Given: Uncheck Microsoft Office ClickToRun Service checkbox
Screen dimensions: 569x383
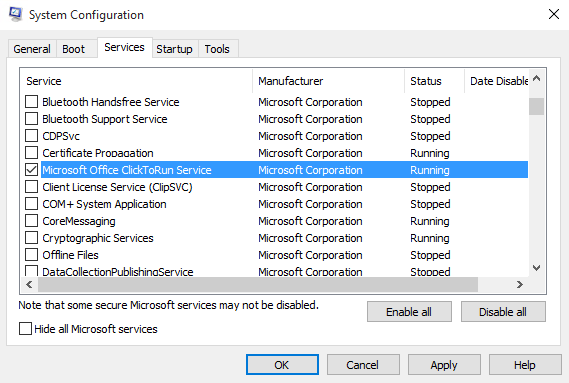Looking at the screenshot, I should coord(32,170).
